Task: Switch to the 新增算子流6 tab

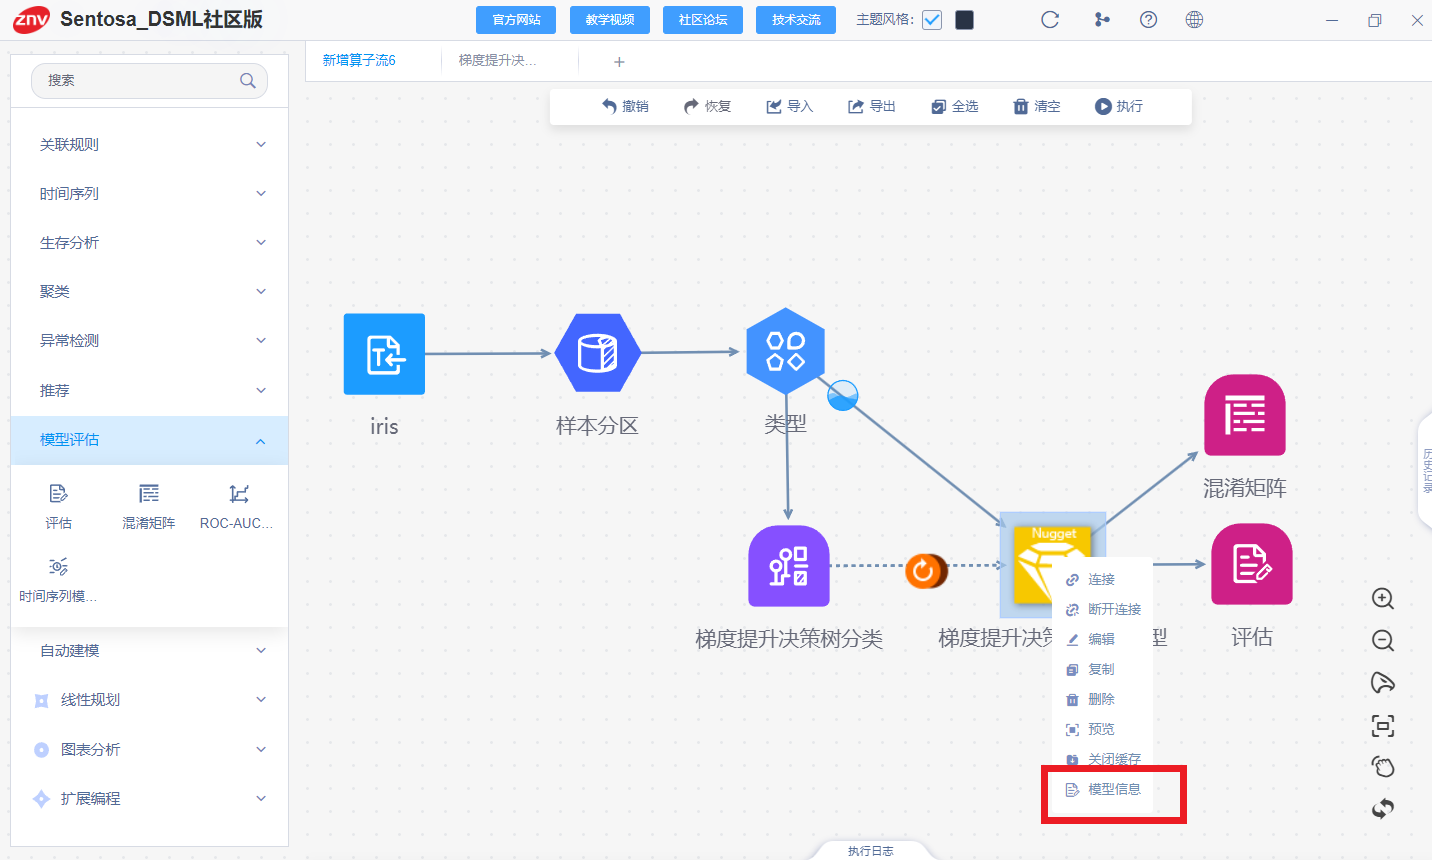Action: [x=359, y=60]
